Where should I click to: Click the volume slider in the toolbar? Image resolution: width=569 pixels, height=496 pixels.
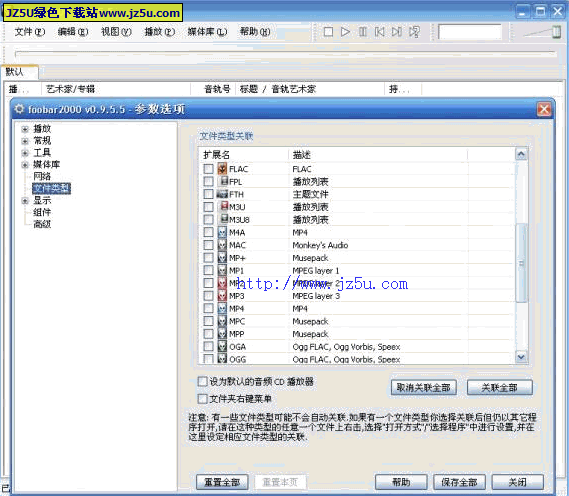tap(542, 32)
